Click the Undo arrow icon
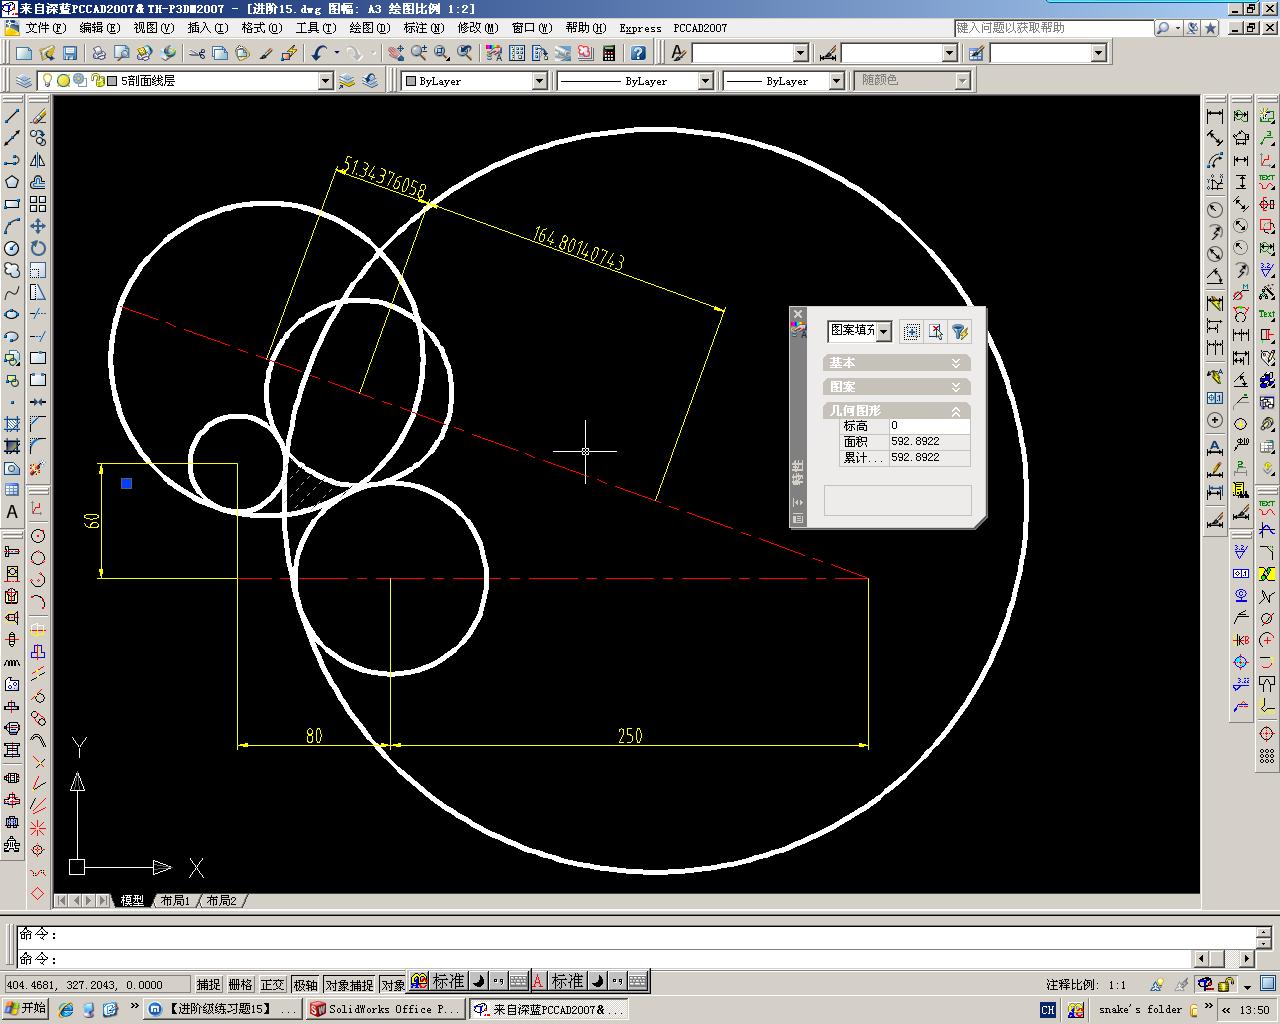The width and height of the screenshot is (1280, 1024). pyautogui.click(x=319, y=53)
